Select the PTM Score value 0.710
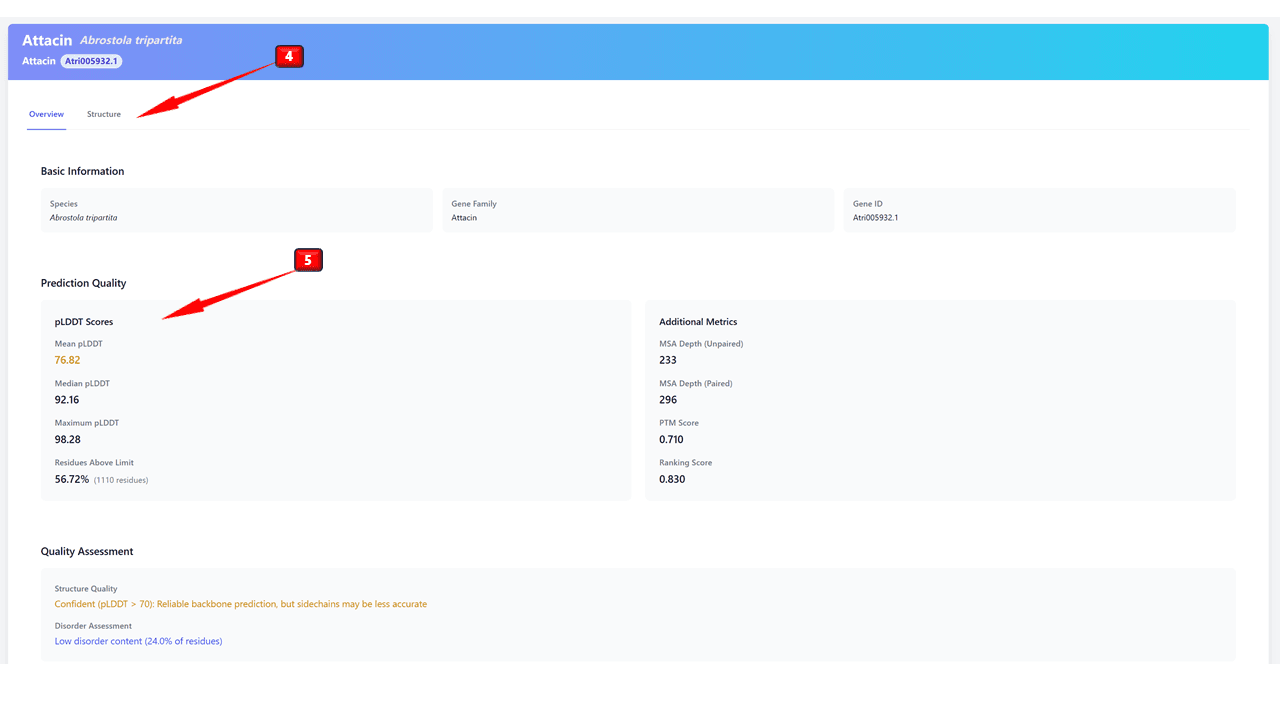Image resolution: width=1280 pixels, height=720 pixels. (671, 439)
